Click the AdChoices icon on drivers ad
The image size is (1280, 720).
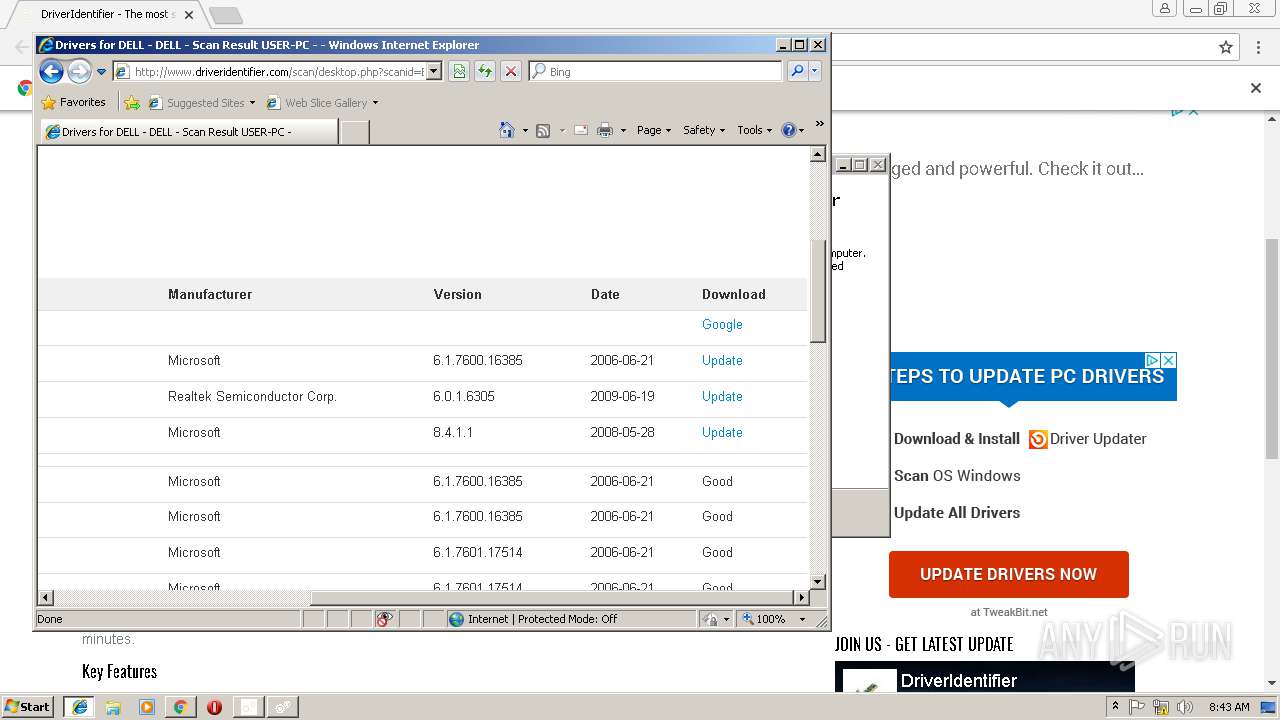click(x=1152, y=360)
